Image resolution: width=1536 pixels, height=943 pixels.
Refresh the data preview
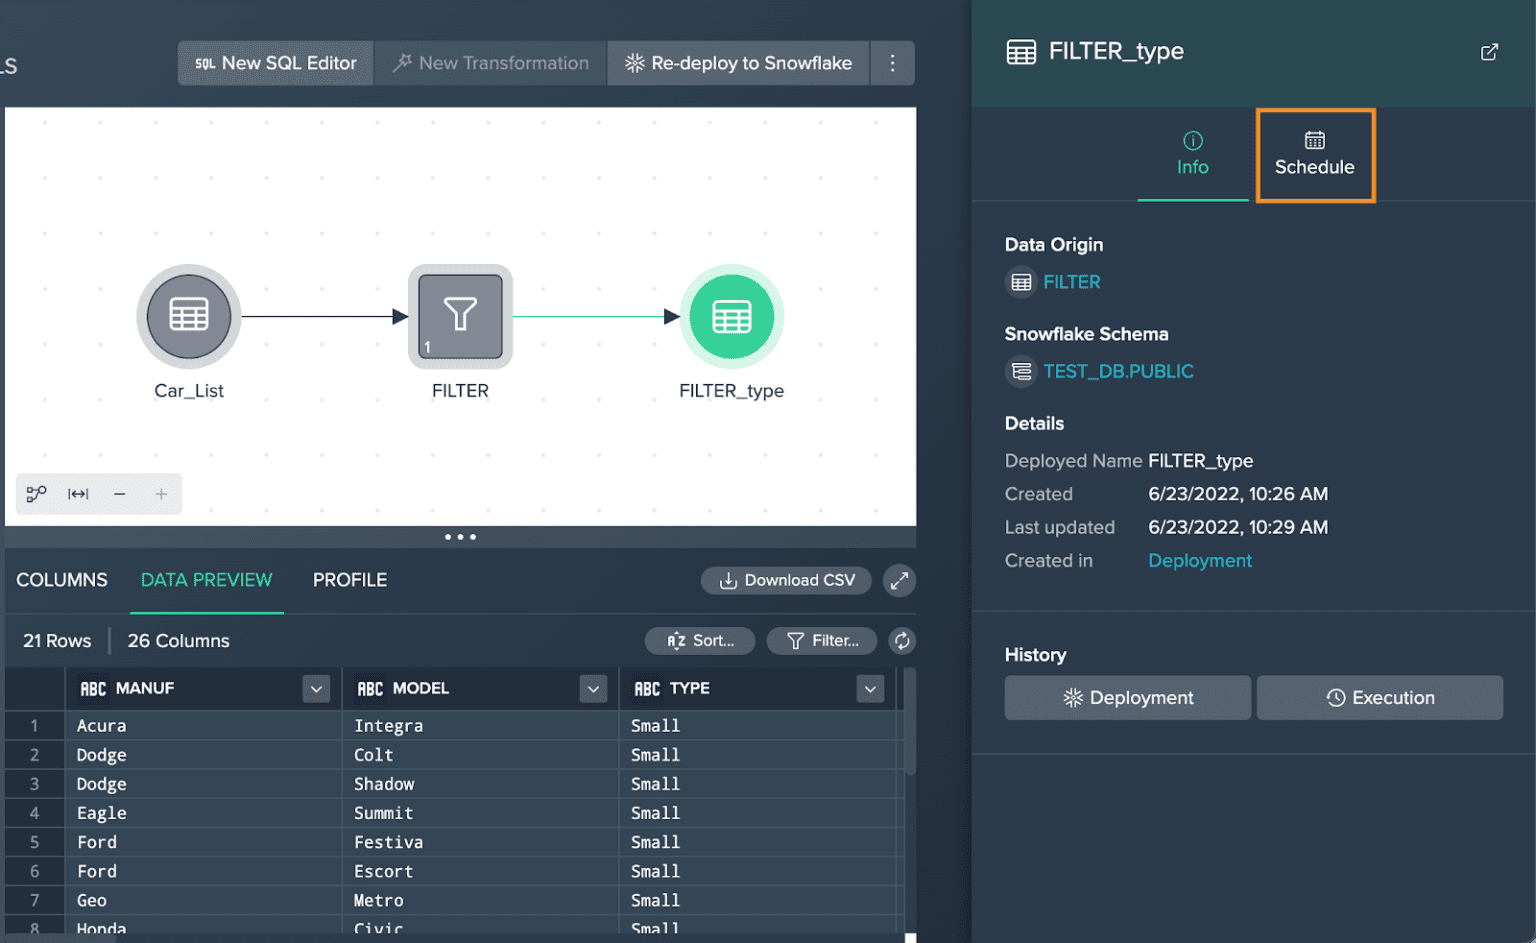click(x=901, y=641)
